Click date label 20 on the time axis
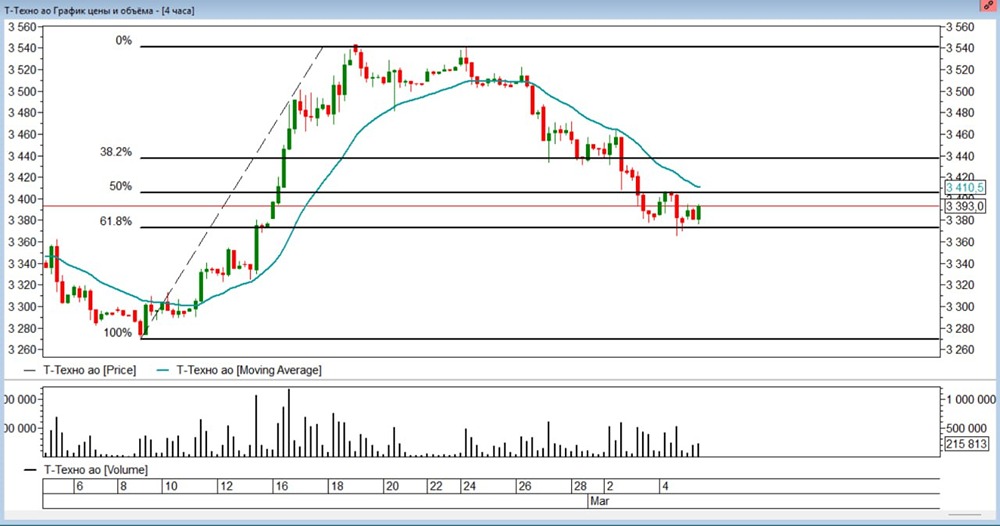The height and width of the screenshot is (526, 1000). tap(392, 486)
